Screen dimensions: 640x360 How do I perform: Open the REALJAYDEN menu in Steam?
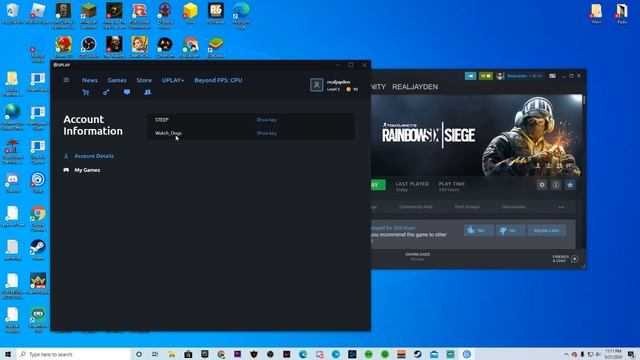415,87
